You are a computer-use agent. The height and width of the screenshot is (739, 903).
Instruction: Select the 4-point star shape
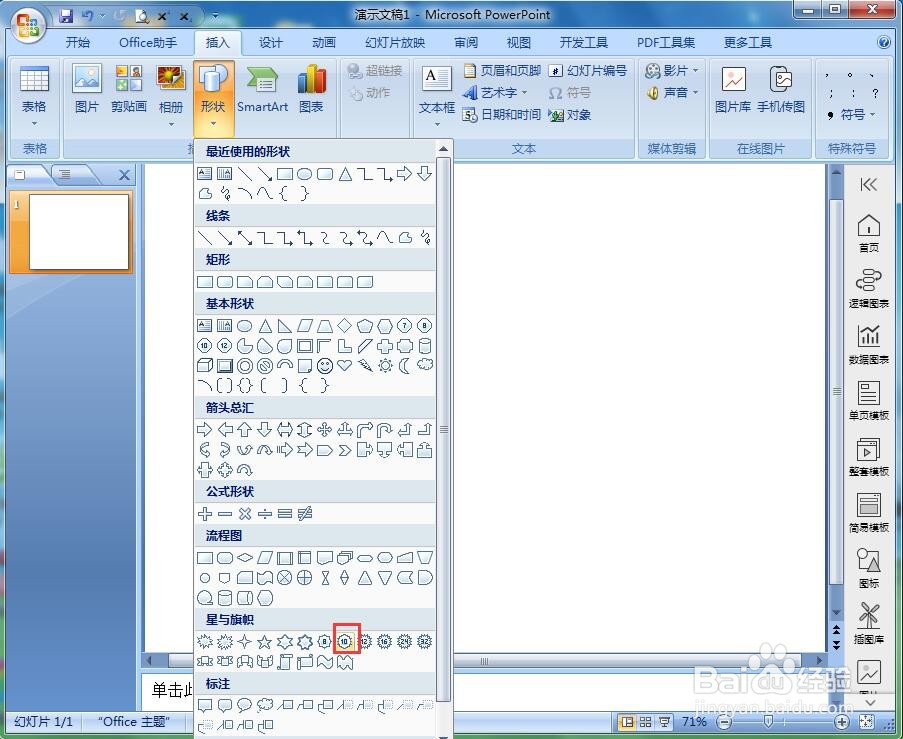point(244,641)
